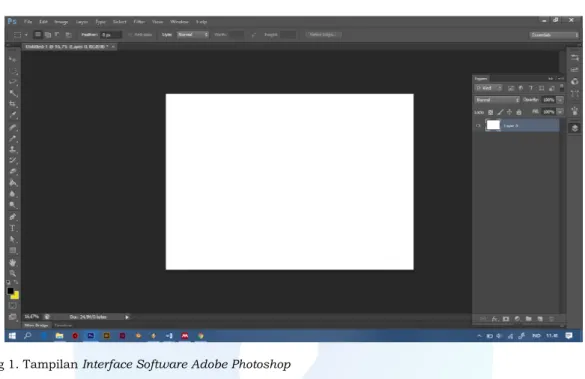The height and width of the screenshot is (379, 585).
Task: Switch to the Timeline tab
Action: pos(63,326)
